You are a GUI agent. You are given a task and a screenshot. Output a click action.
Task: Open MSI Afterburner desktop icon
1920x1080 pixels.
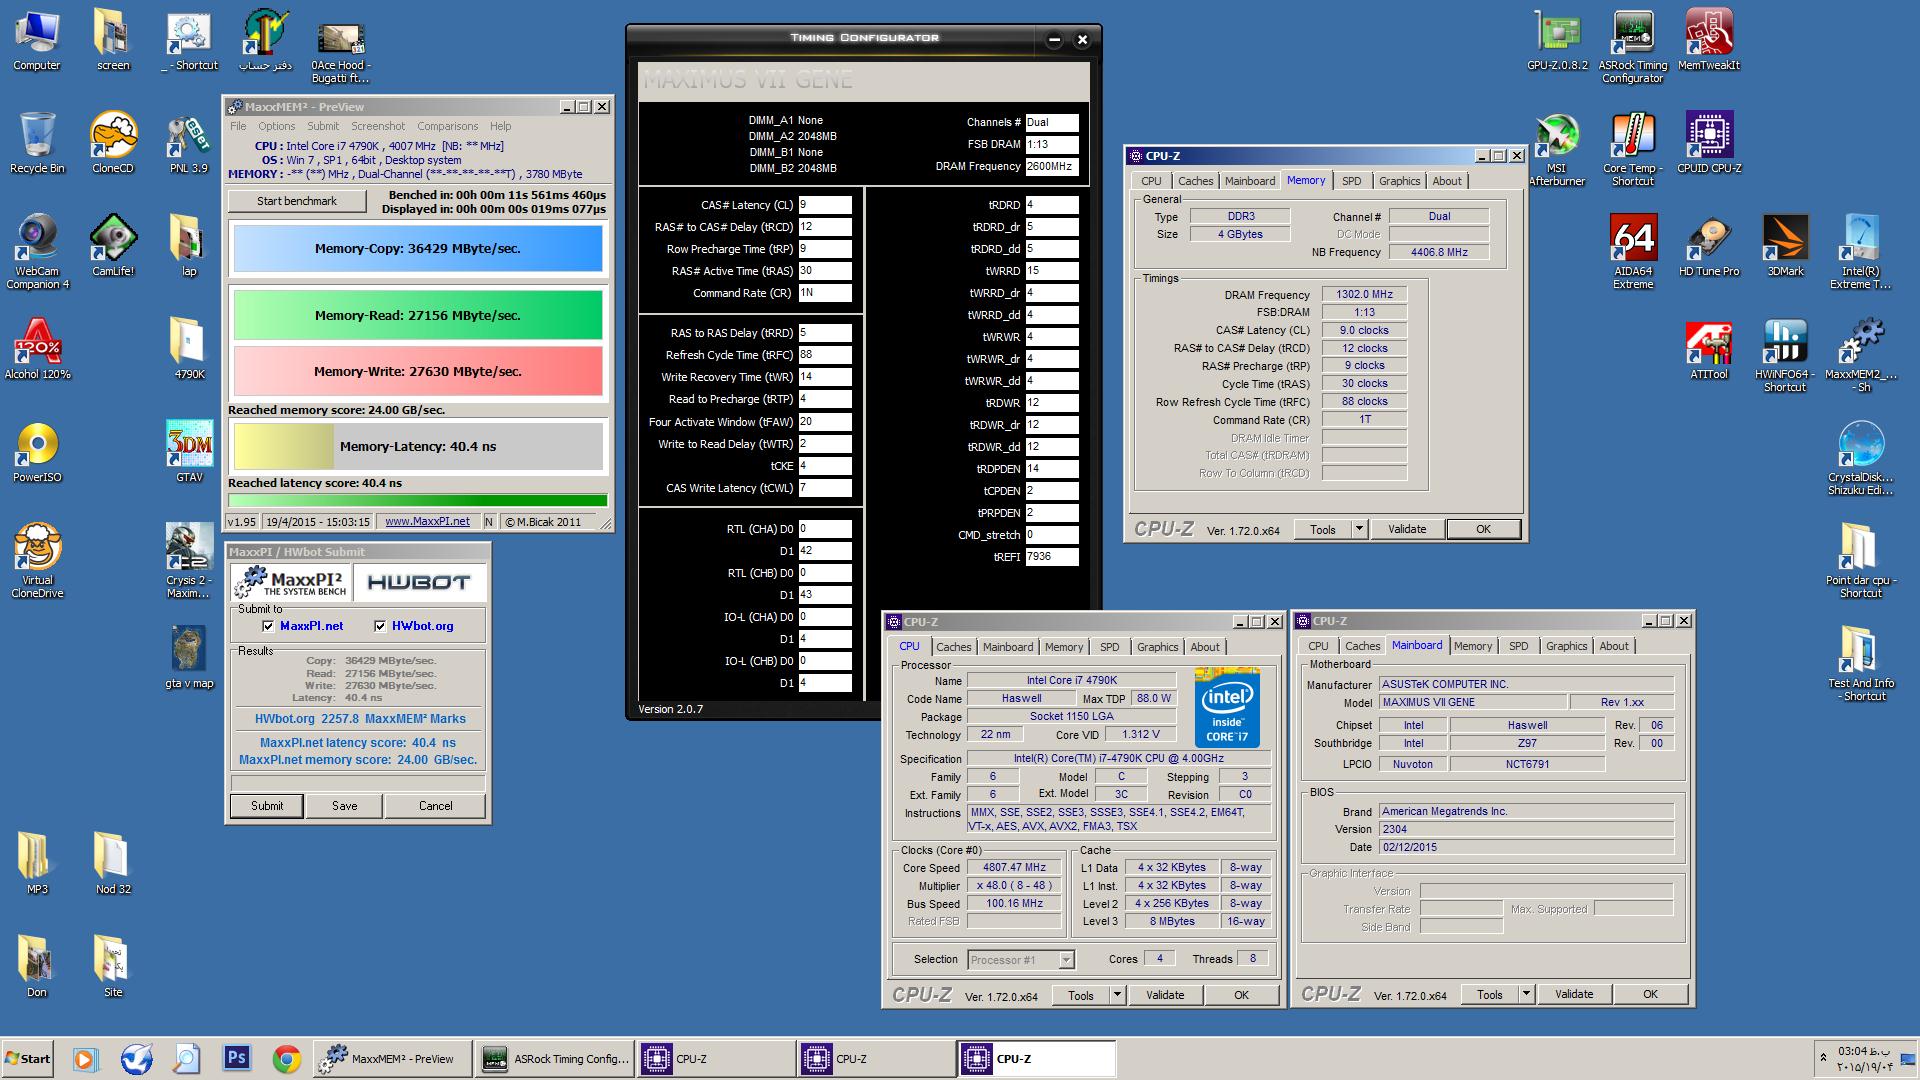click(1557, 149)
